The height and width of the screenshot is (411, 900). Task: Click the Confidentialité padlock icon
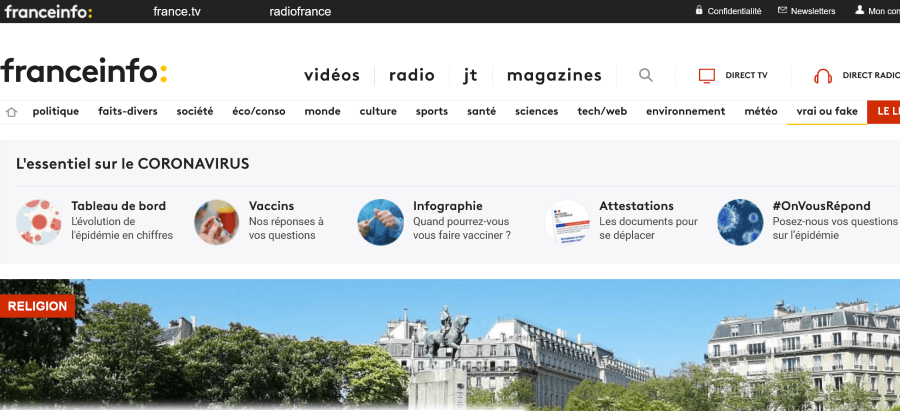[699, 10]
